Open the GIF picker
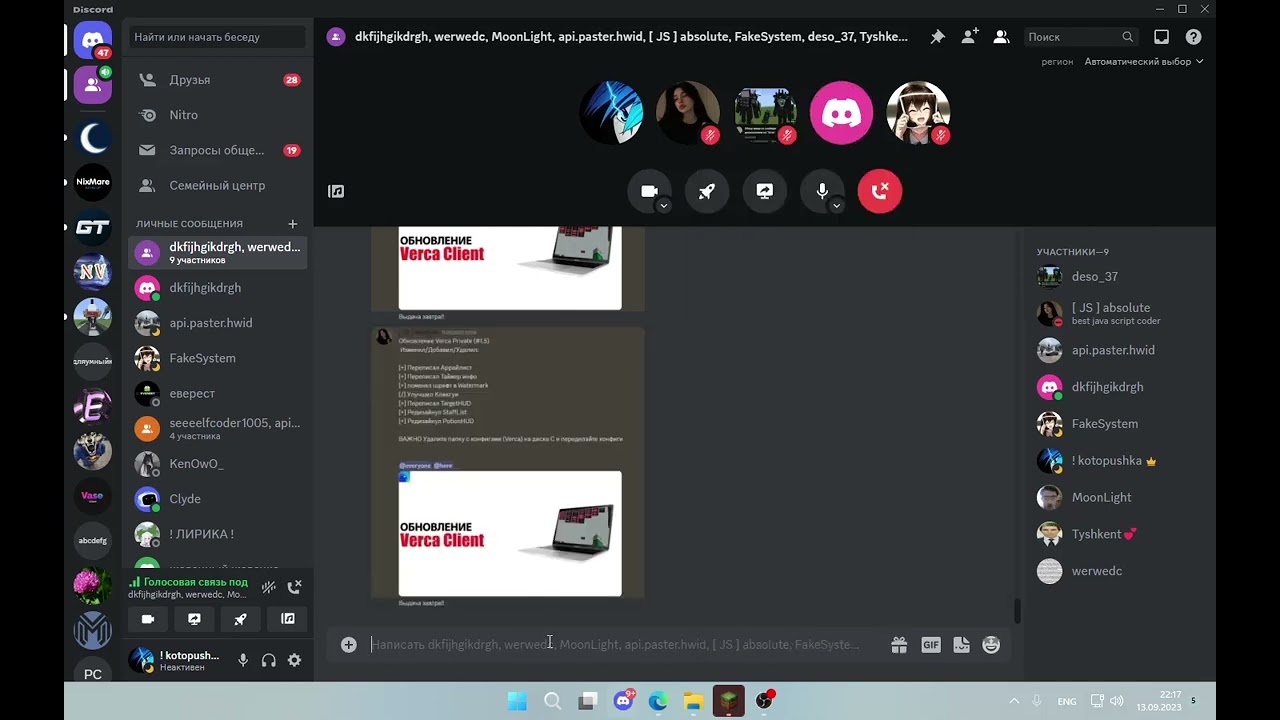The height and width of the screenshot is (720, 1280). tap(931, 645)
